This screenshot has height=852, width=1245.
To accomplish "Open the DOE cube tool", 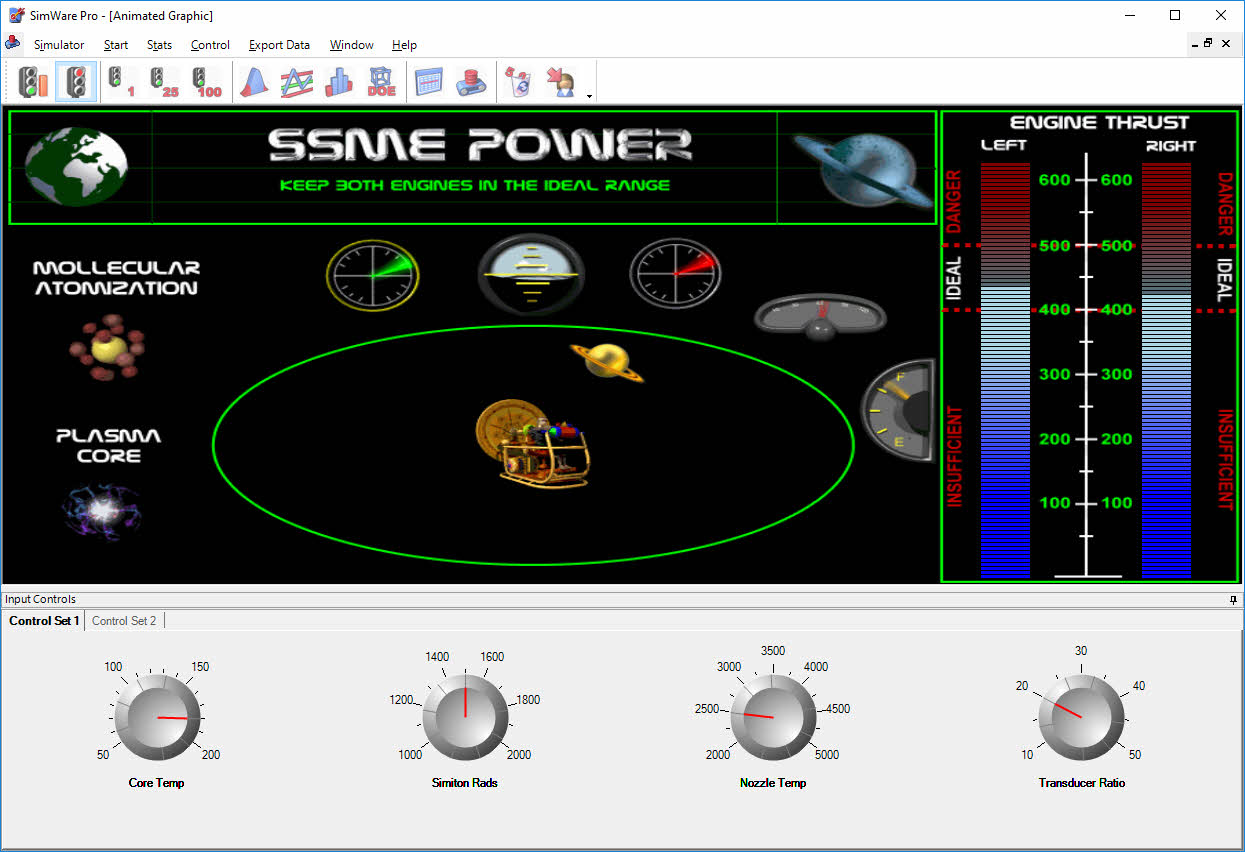I will coord(381,81).
